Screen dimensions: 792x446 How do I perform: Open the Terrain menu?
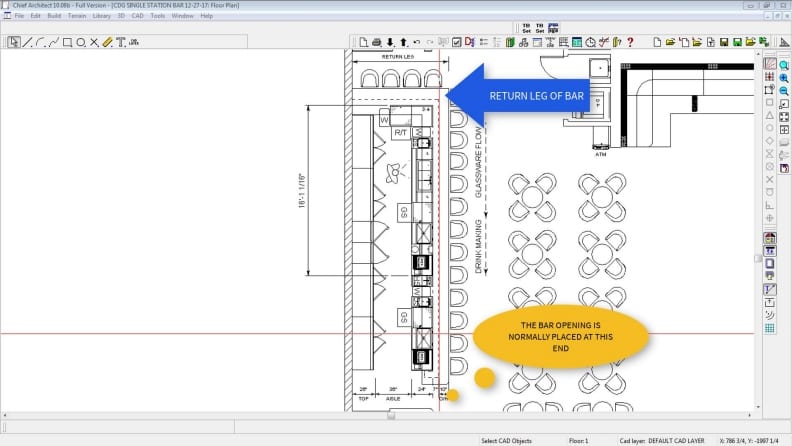tap(77, 16)
